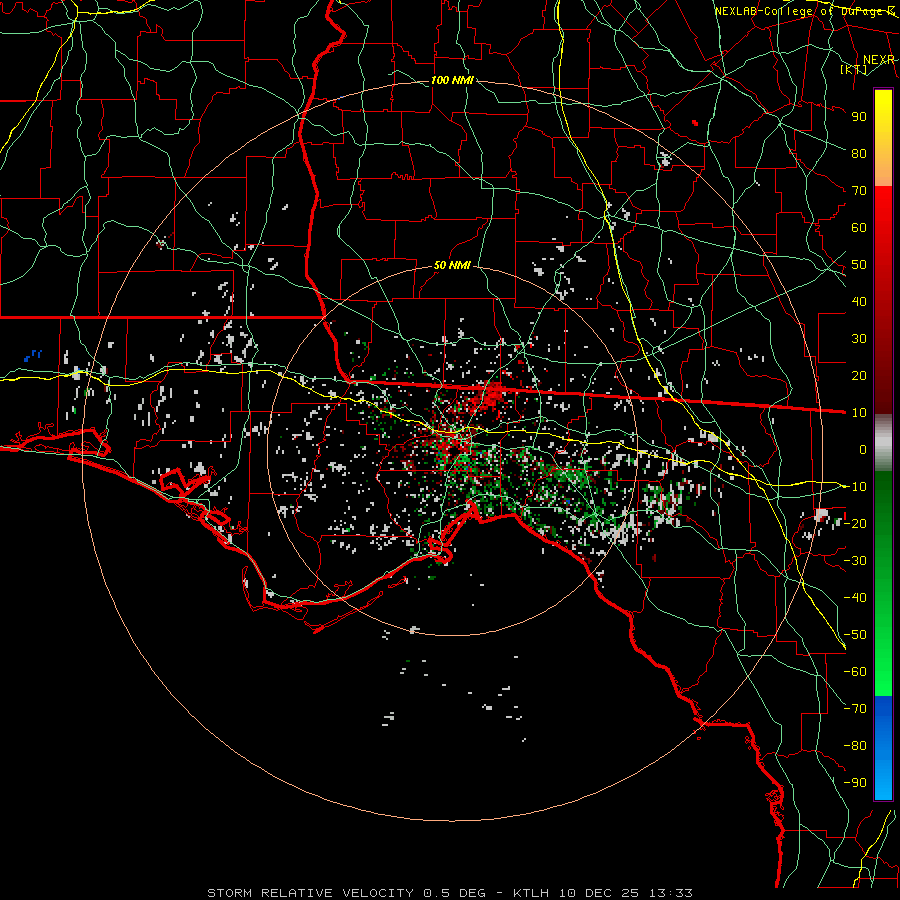The width and height of the screenshot is (900, 900).
Task: Click the 0 value on the velocity scale
Action: [863, 449]
